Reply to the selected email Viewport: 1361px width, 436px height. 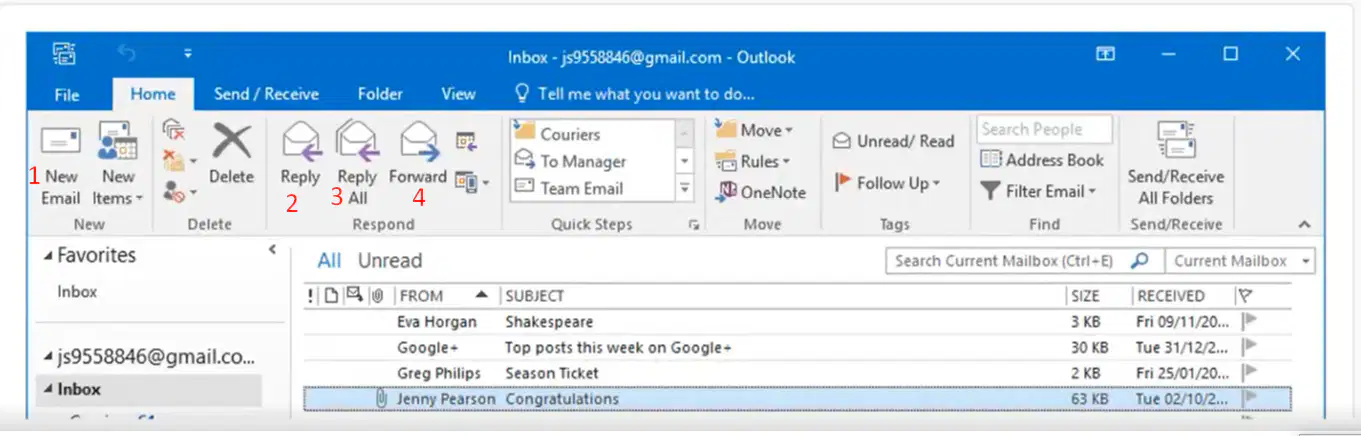coord(300,152)
